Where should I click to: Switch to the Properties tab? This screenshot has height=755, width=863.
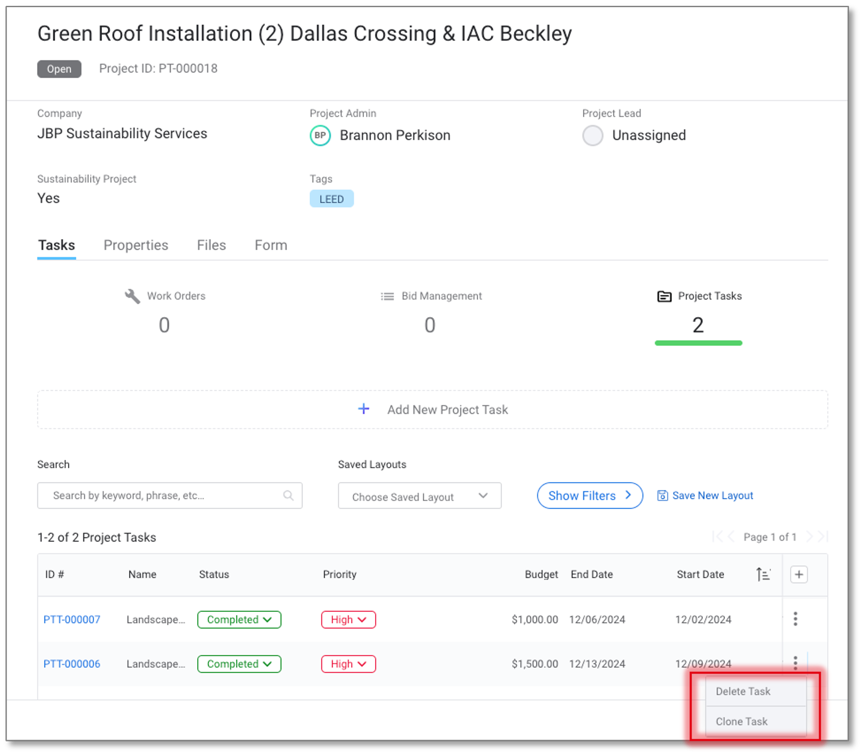(x=136, y=245)
